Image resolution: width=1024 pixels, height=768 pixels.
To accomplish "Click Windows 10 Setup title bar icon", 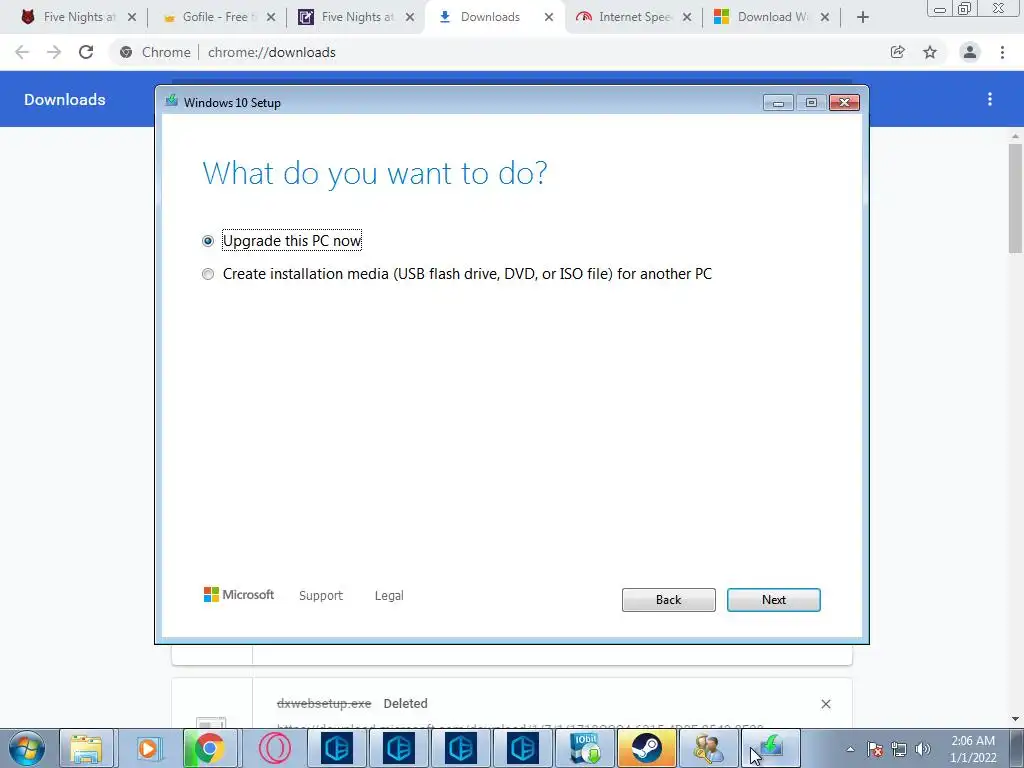I will point(172,101).
